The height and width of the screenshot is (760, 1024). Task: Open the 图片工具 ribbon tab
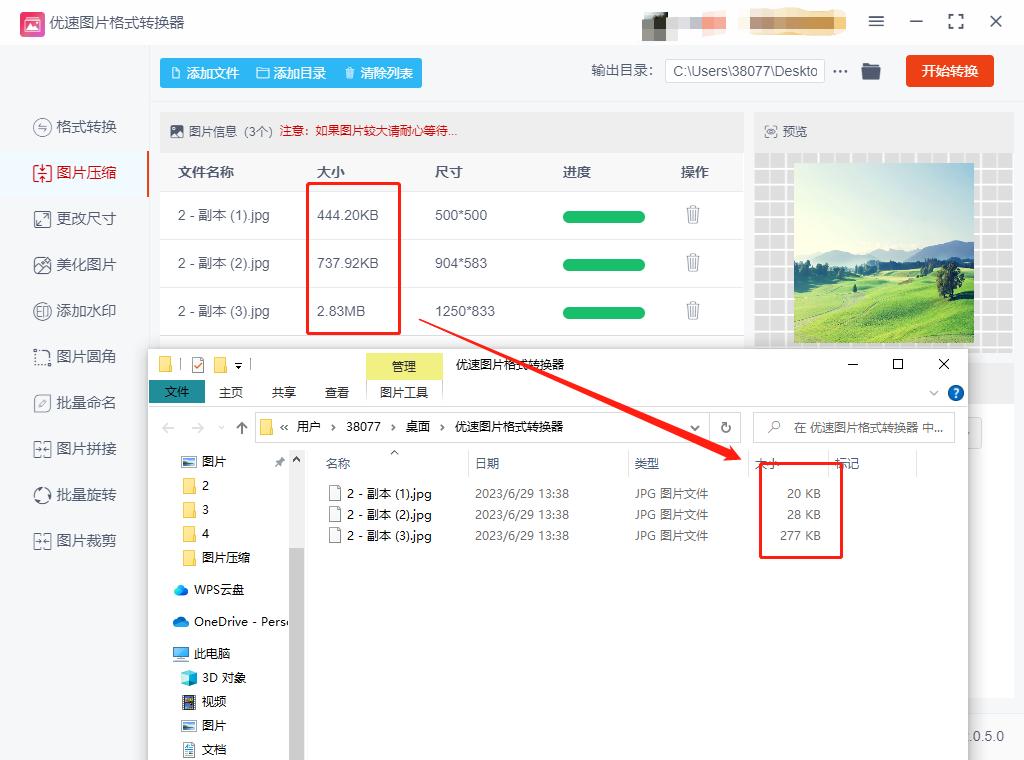[405, 392]
